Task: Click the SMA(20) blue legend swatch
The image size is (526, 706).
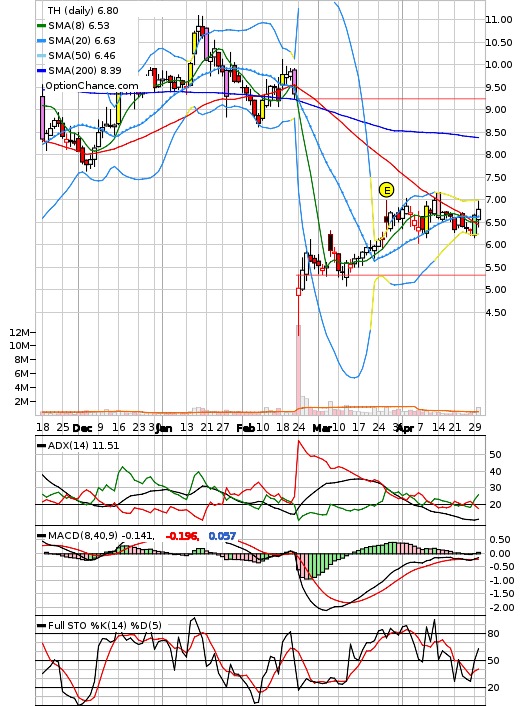Action: tap(41, 41)
